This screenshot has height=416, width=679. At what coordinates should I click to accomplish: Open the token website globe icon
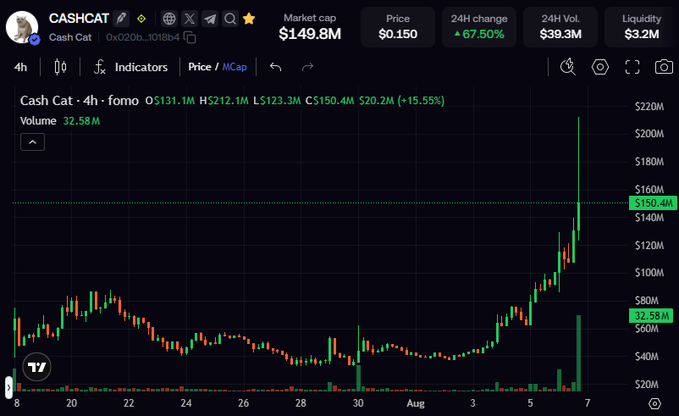click(x=169, y=19)
